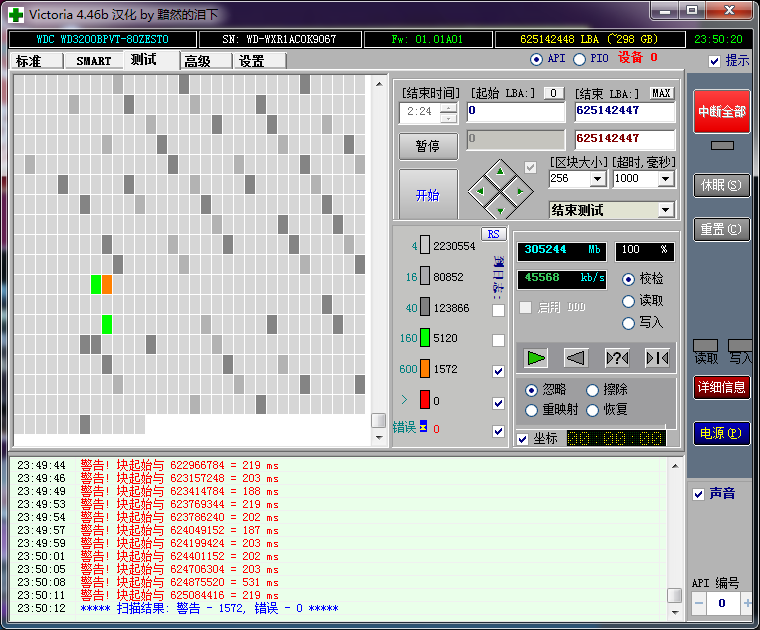Click the green play scan button
The height and width of the screenshot is (630, 760).
coord(535,358)
